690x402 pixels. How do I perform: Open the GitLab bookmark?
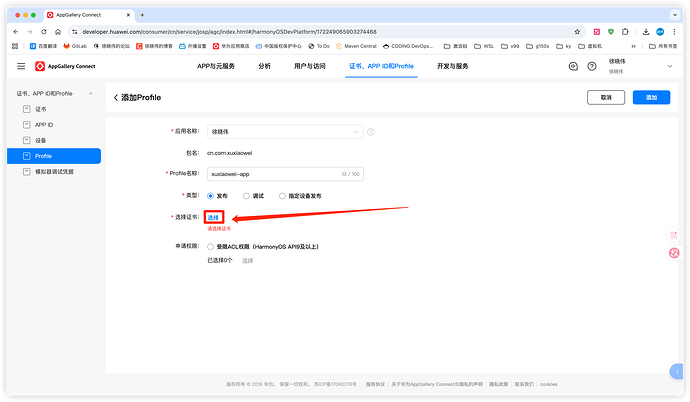click(75, 46)
